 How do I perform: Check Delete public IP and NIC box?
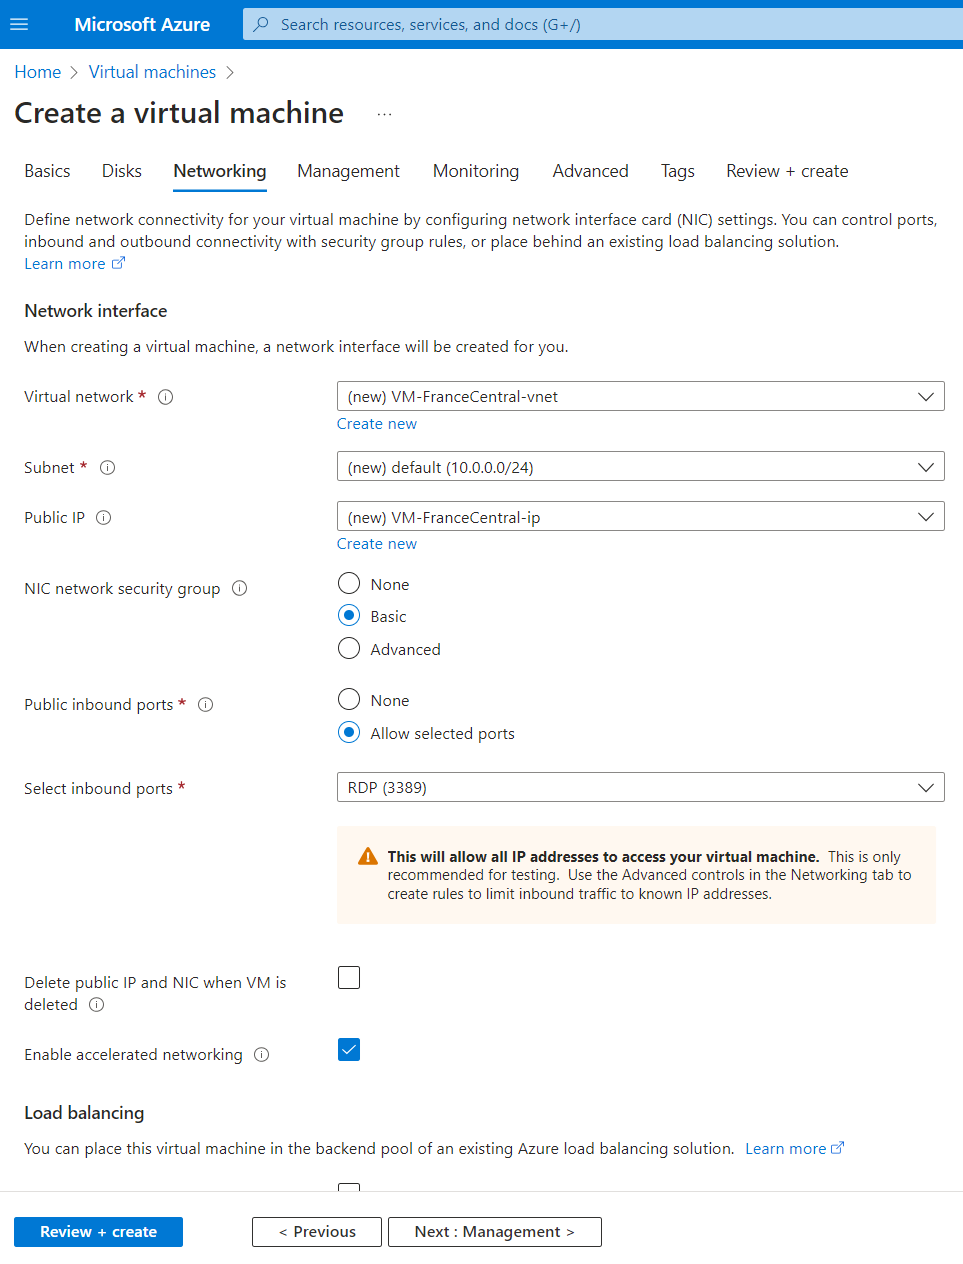[x=349, y=977]
